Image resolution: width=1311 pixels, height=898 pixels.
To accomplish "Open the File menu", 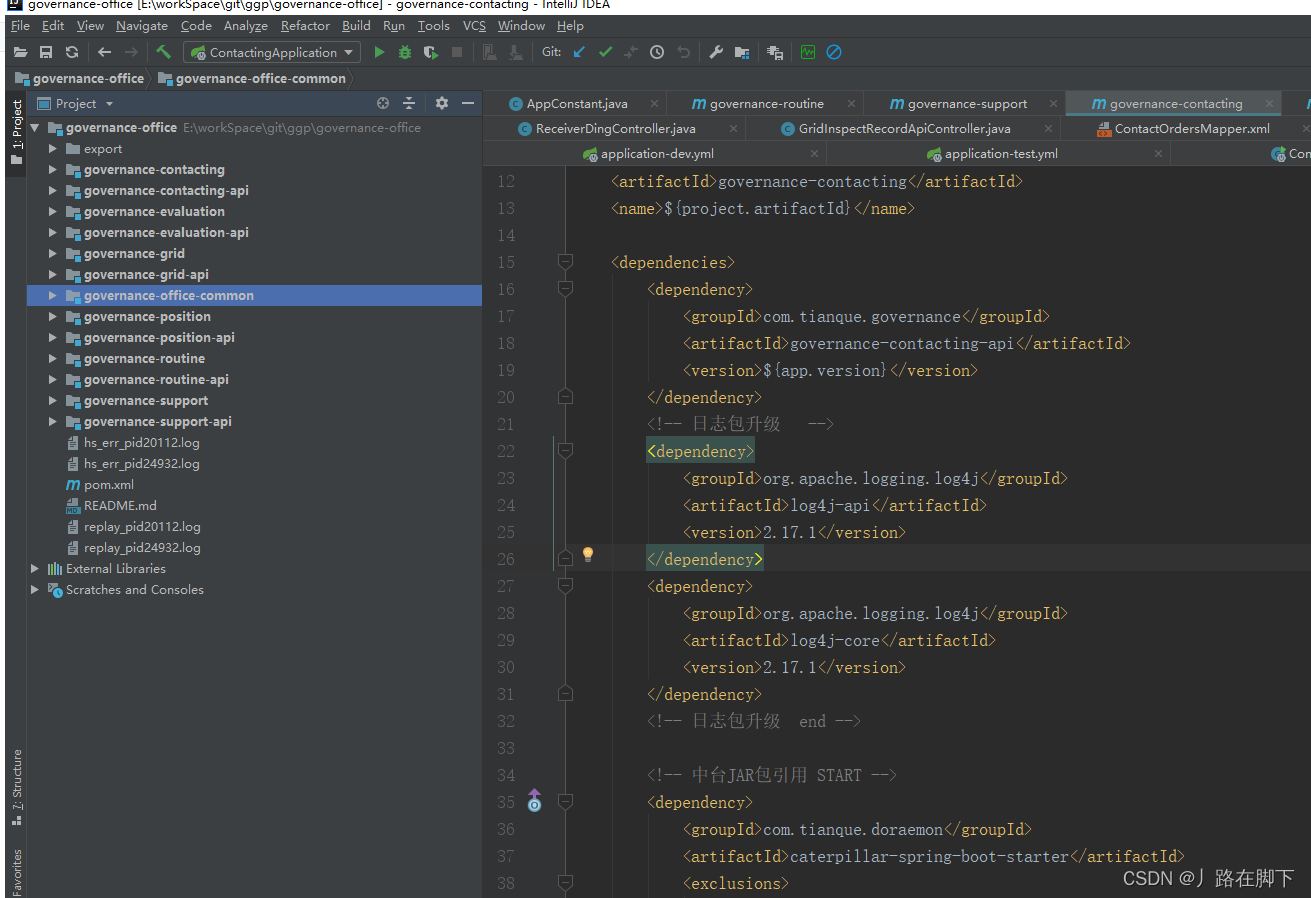I will pyautogui.click(x=20, y=26).
